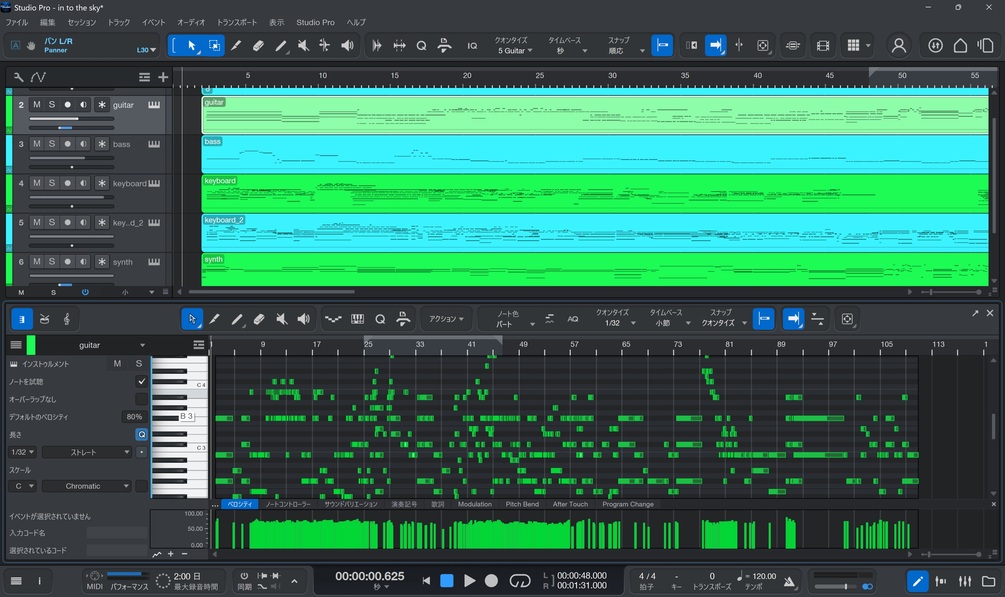Return to zero rewind button

[426, 581]
